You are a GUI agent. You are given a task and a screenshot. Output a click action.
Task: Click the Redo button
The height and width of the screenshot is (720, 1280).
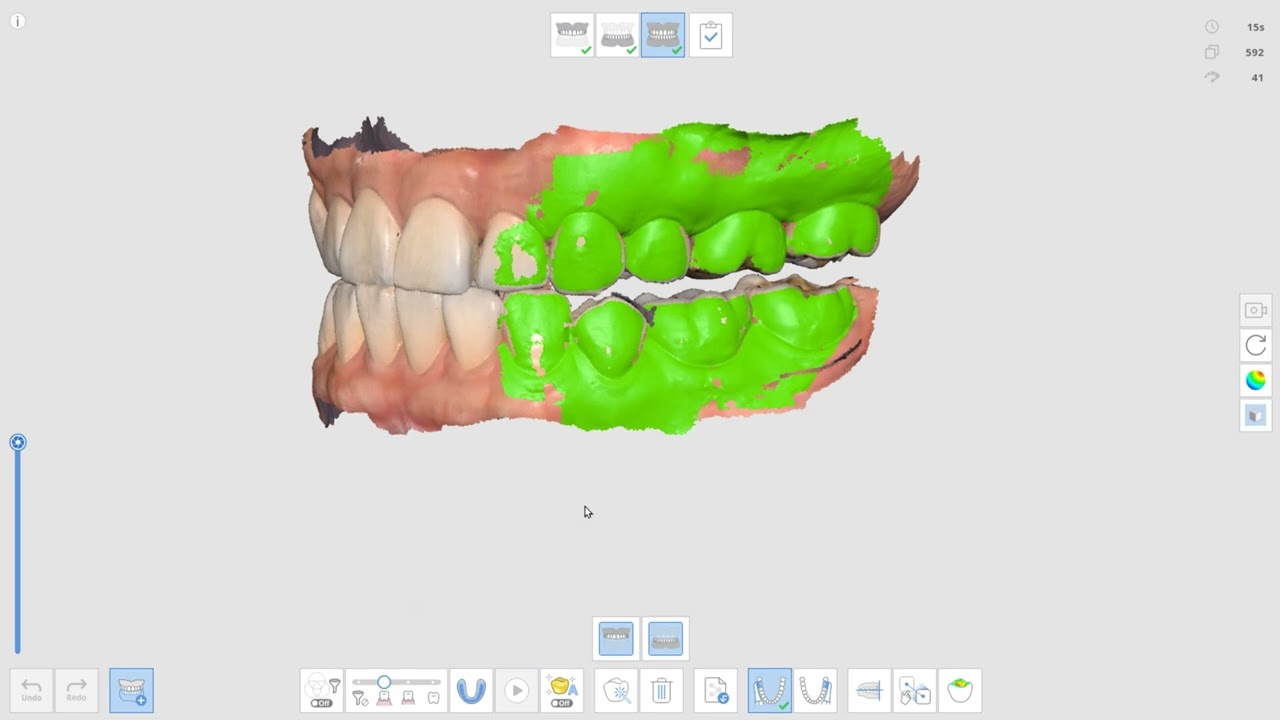point(77,690)
